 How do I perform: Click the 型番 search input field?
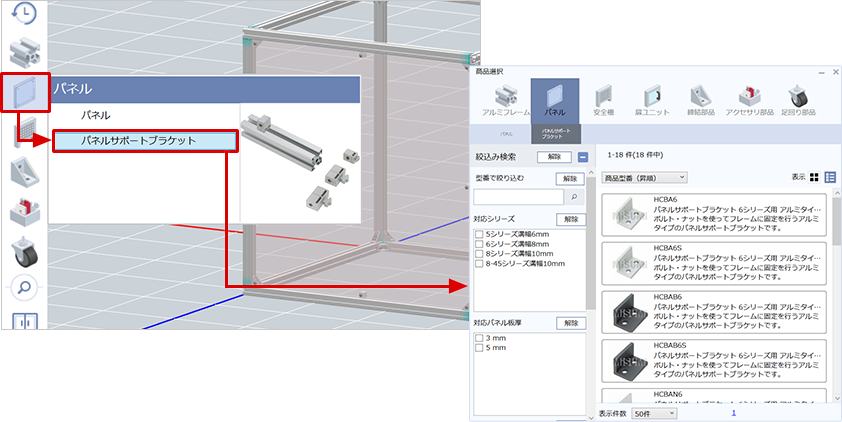pos(526,197)
